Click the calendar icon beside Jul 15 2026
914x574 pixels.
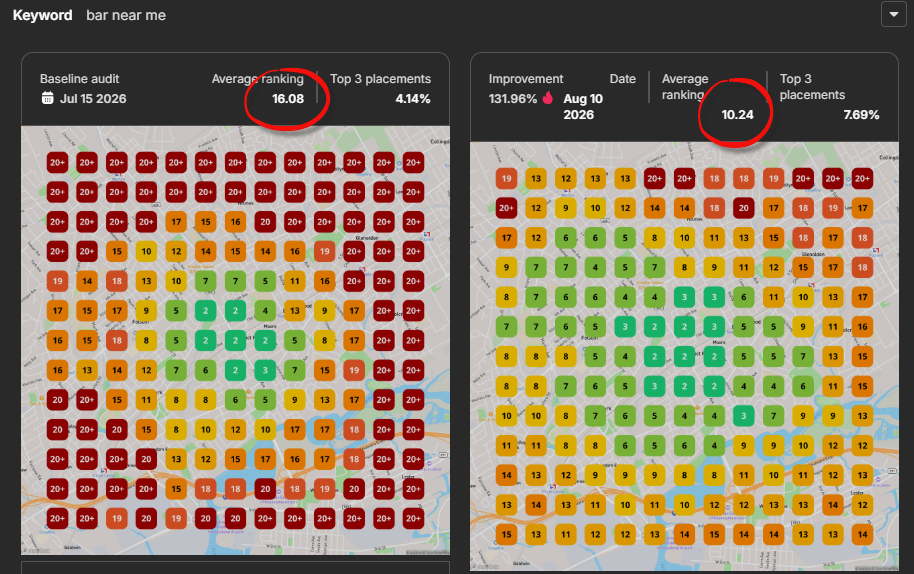point(48,98)
